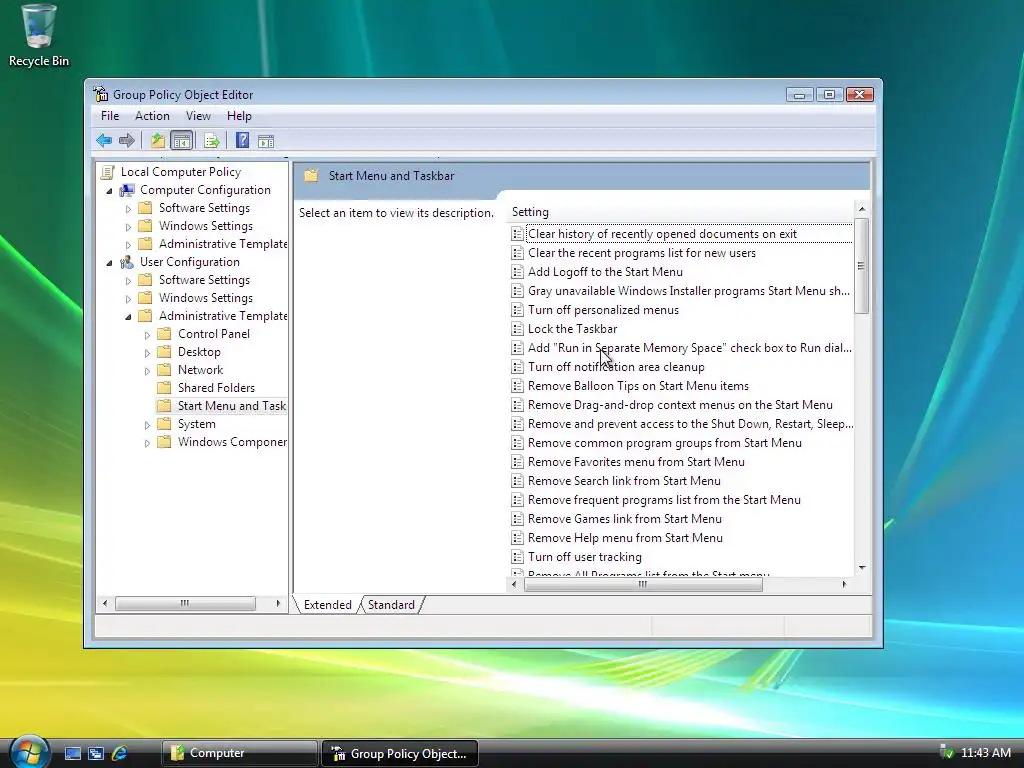Click policy icon beside Remove Games link
1024x768 pixels.
pyautogui.click(x=517, y=519)
